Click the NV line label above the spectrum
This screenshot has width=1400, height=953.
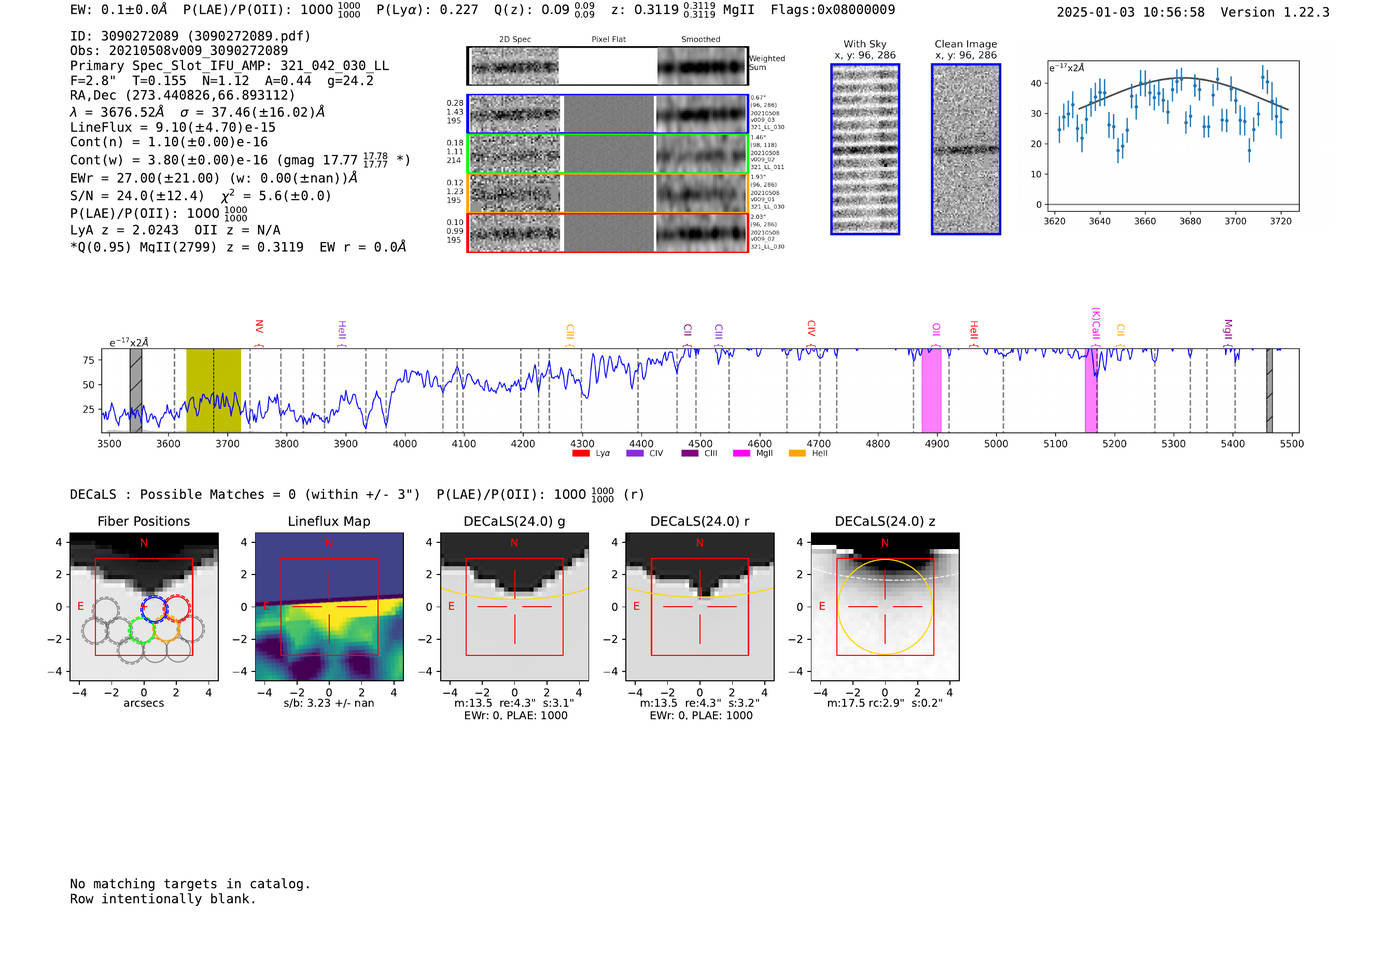coord(259,327)
